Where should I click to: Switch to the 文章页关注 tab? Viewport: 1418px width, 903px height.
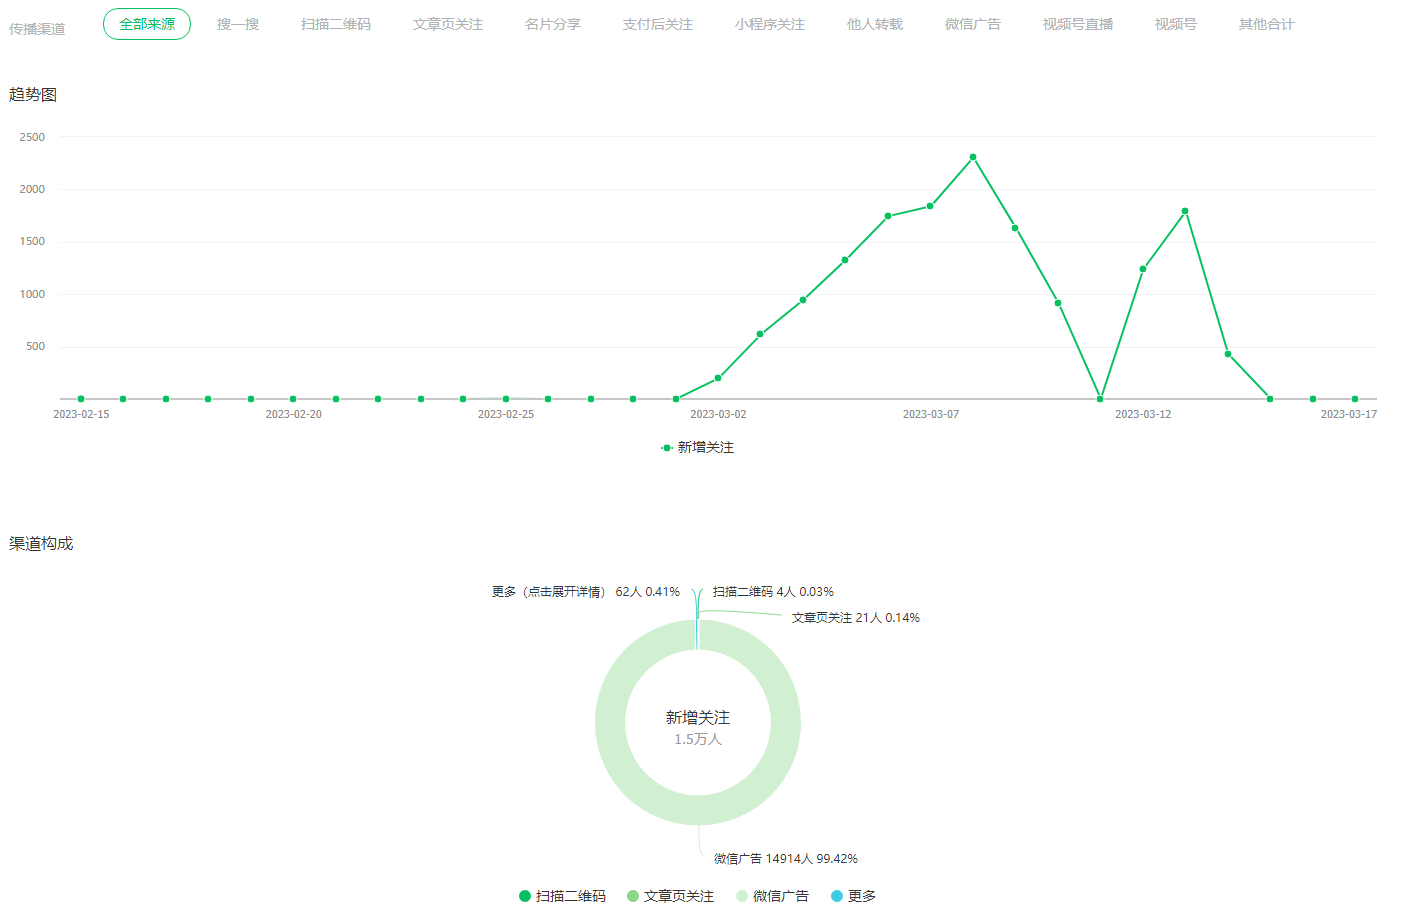coord(448,24)
